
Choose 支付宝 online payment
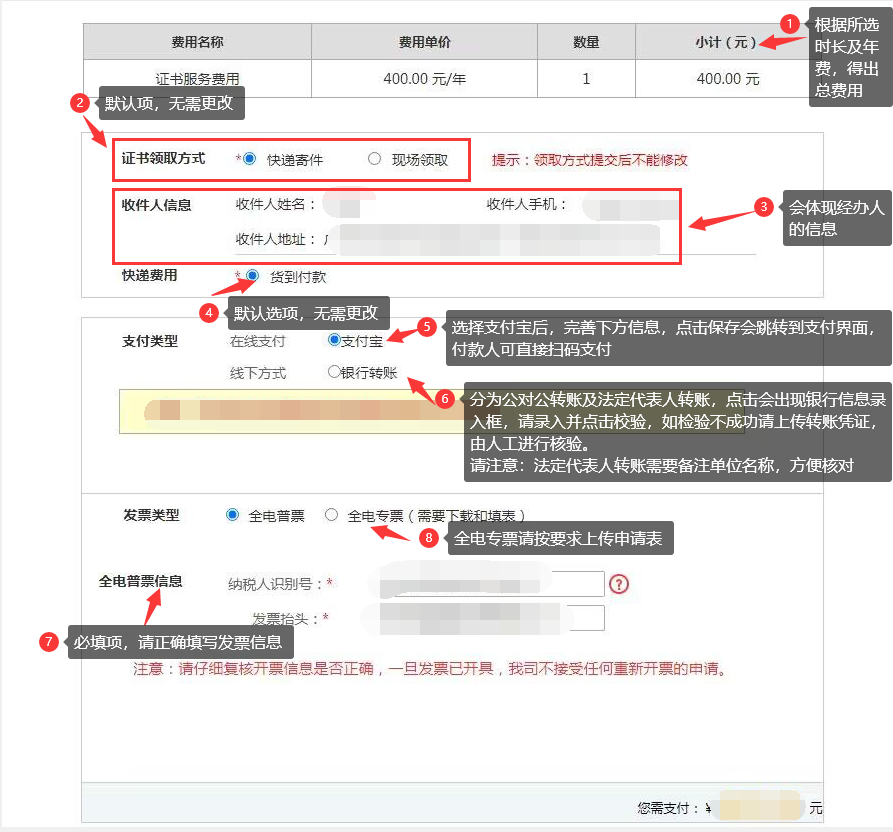pos(335,340)
